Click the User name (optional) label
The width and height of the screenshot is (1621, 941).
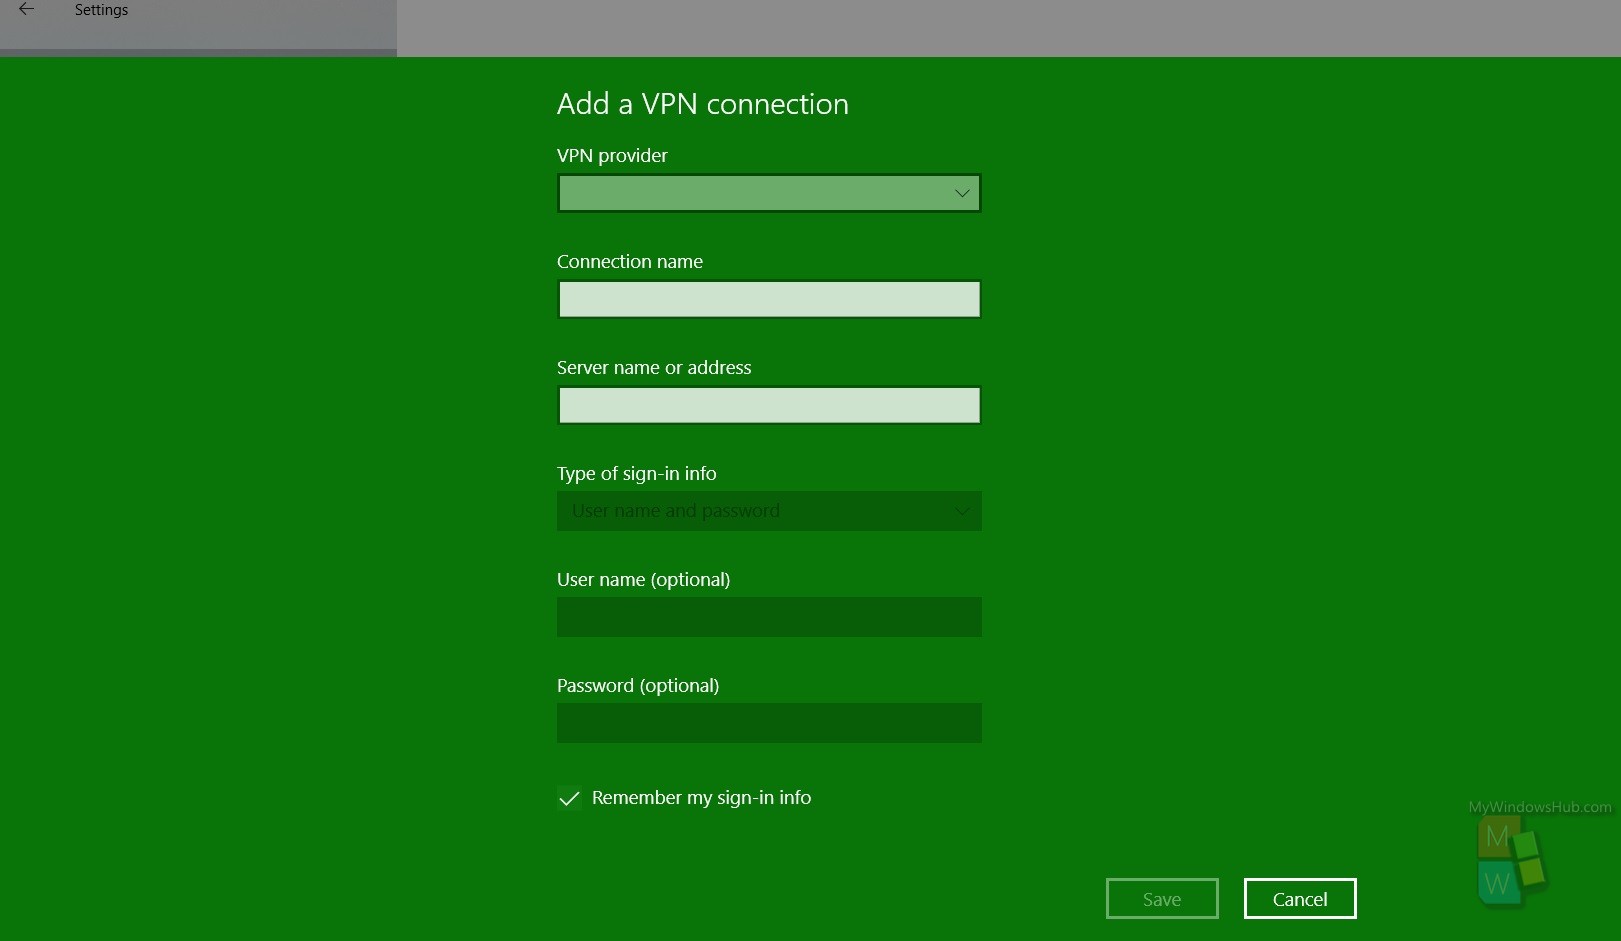pyautogui.click(x=644, y=580)
